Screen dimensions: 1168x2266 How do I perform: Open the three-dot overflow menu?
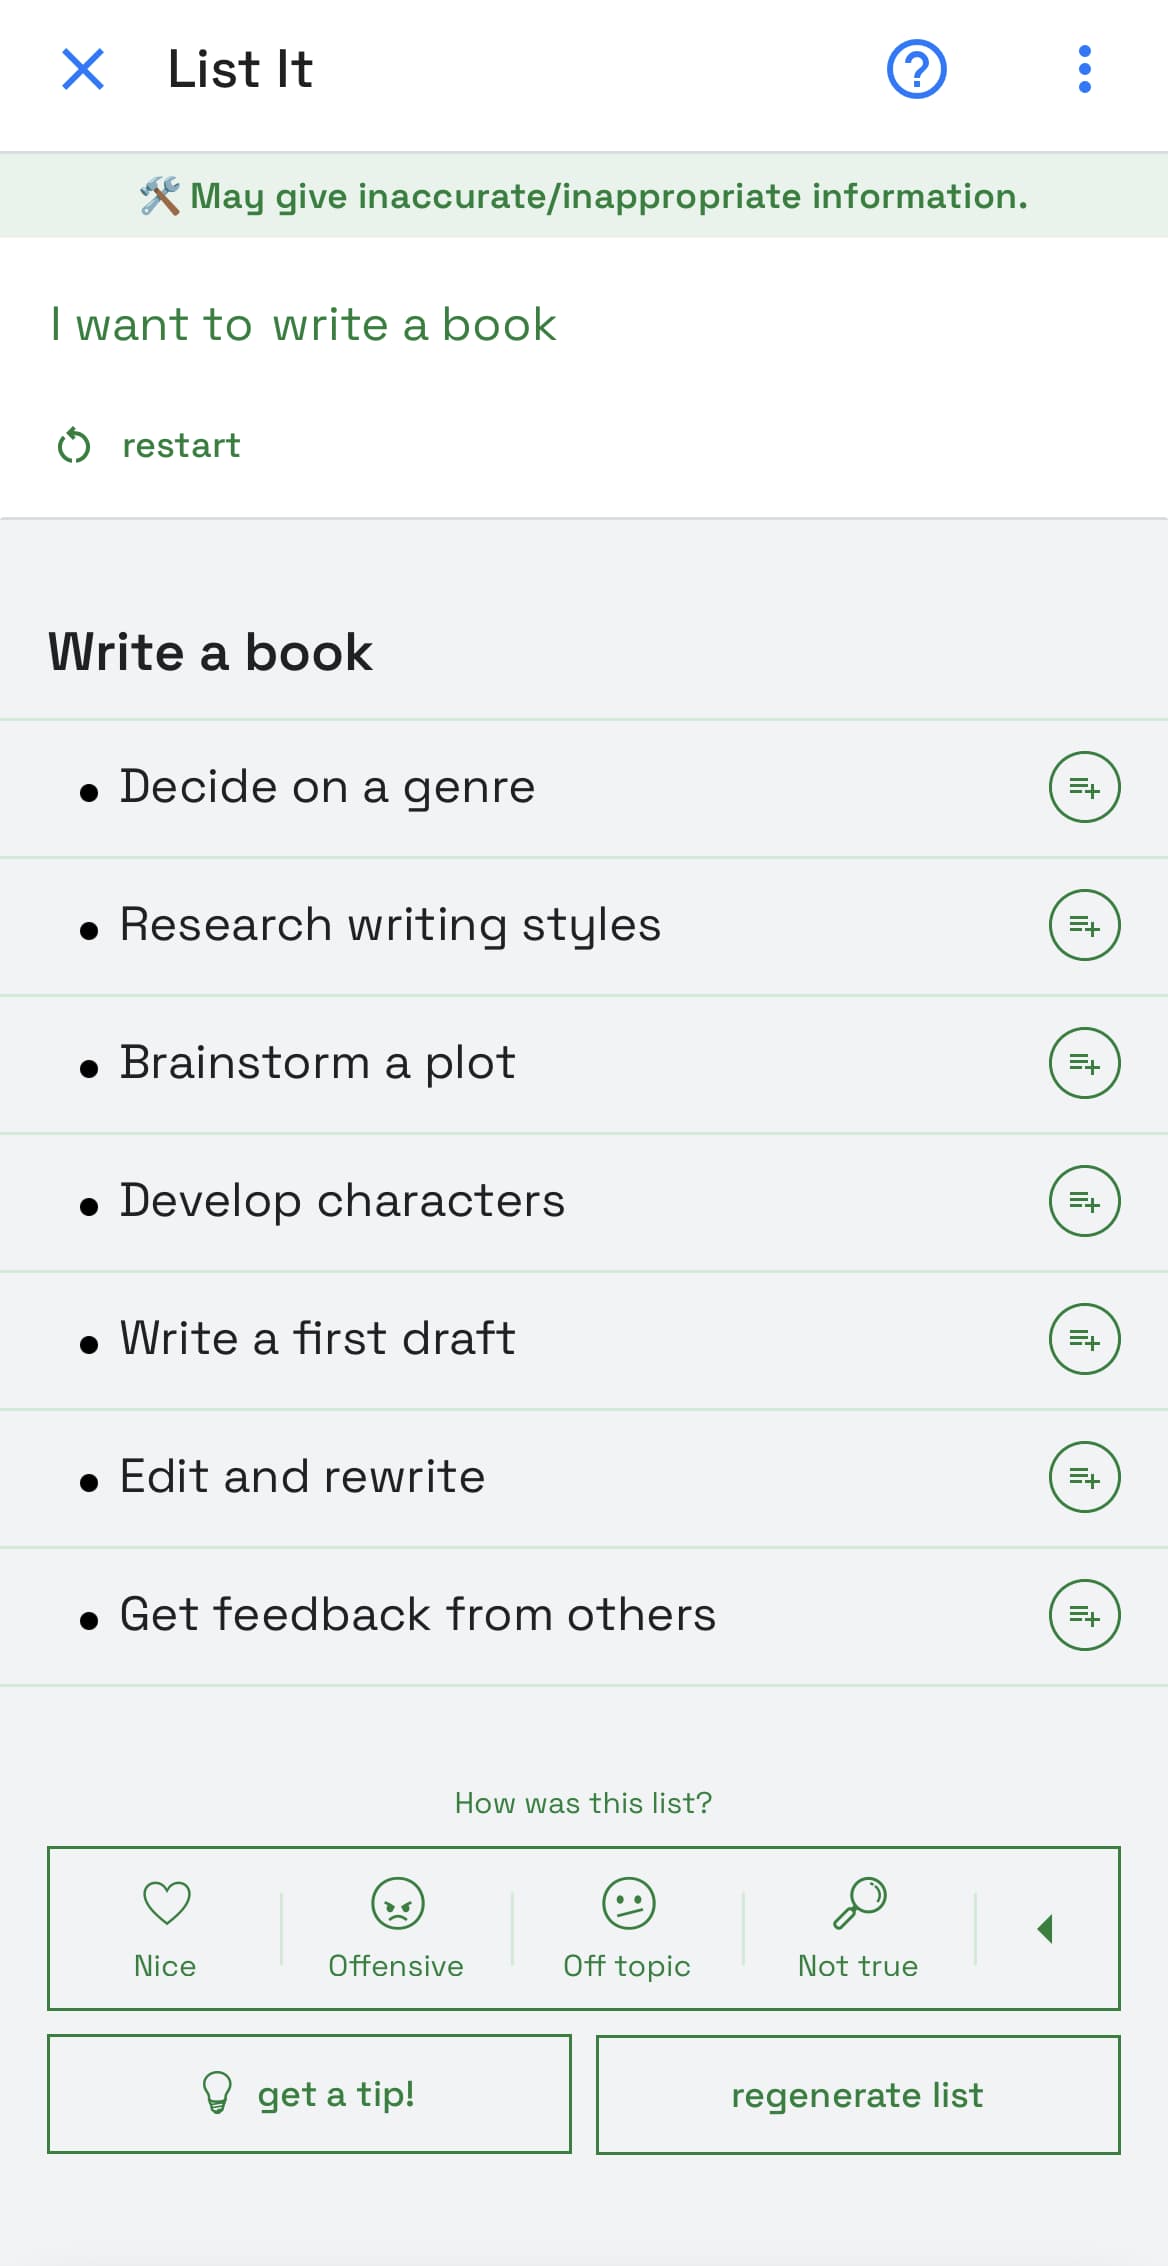tap(1084, 70)
